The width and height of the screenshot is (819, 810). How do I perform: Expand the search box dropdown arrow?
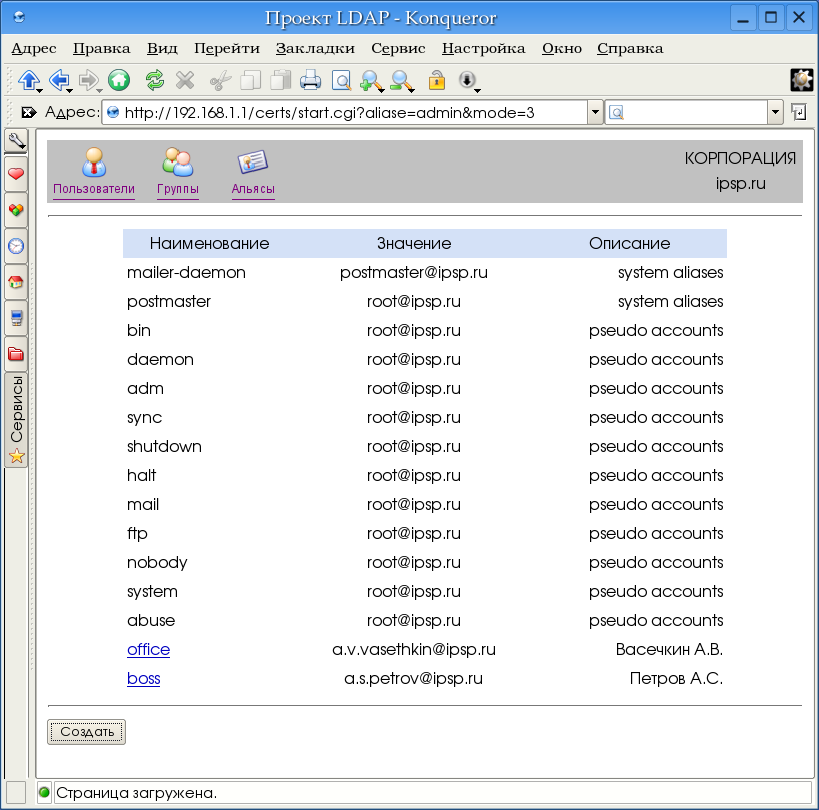tap(775, 112)
